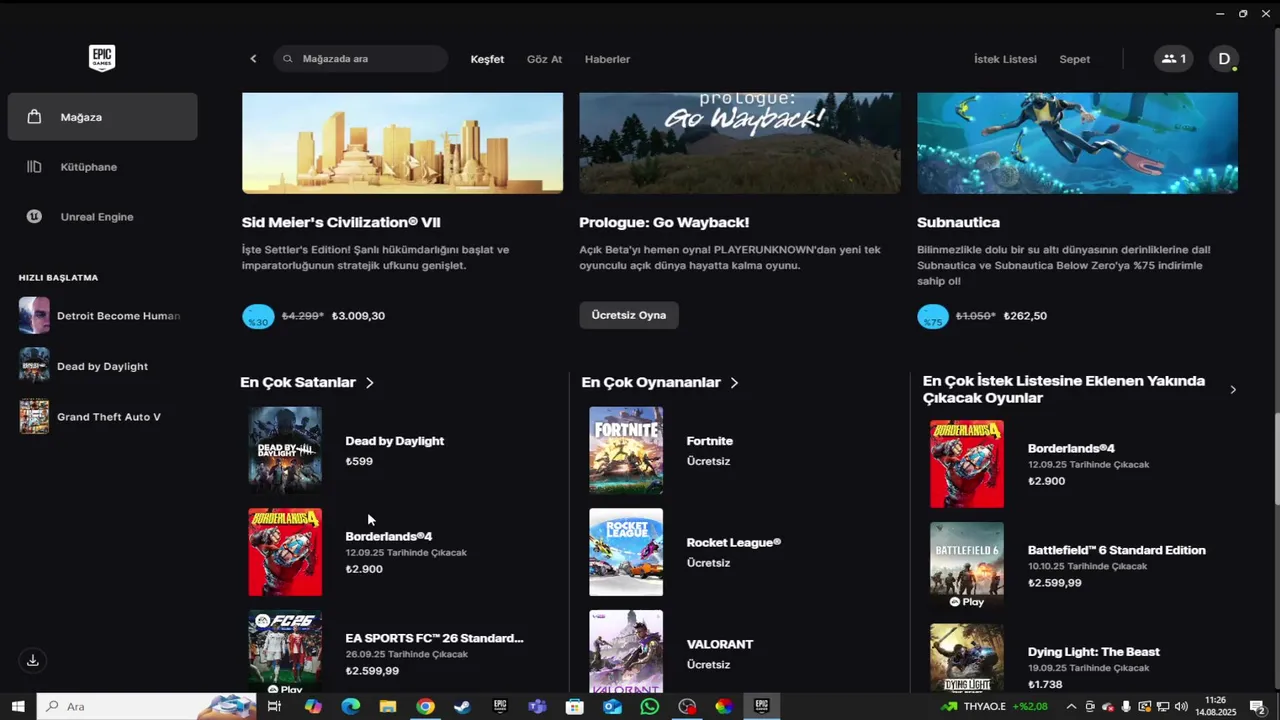Click the Epic Games logo

point(102,58)
